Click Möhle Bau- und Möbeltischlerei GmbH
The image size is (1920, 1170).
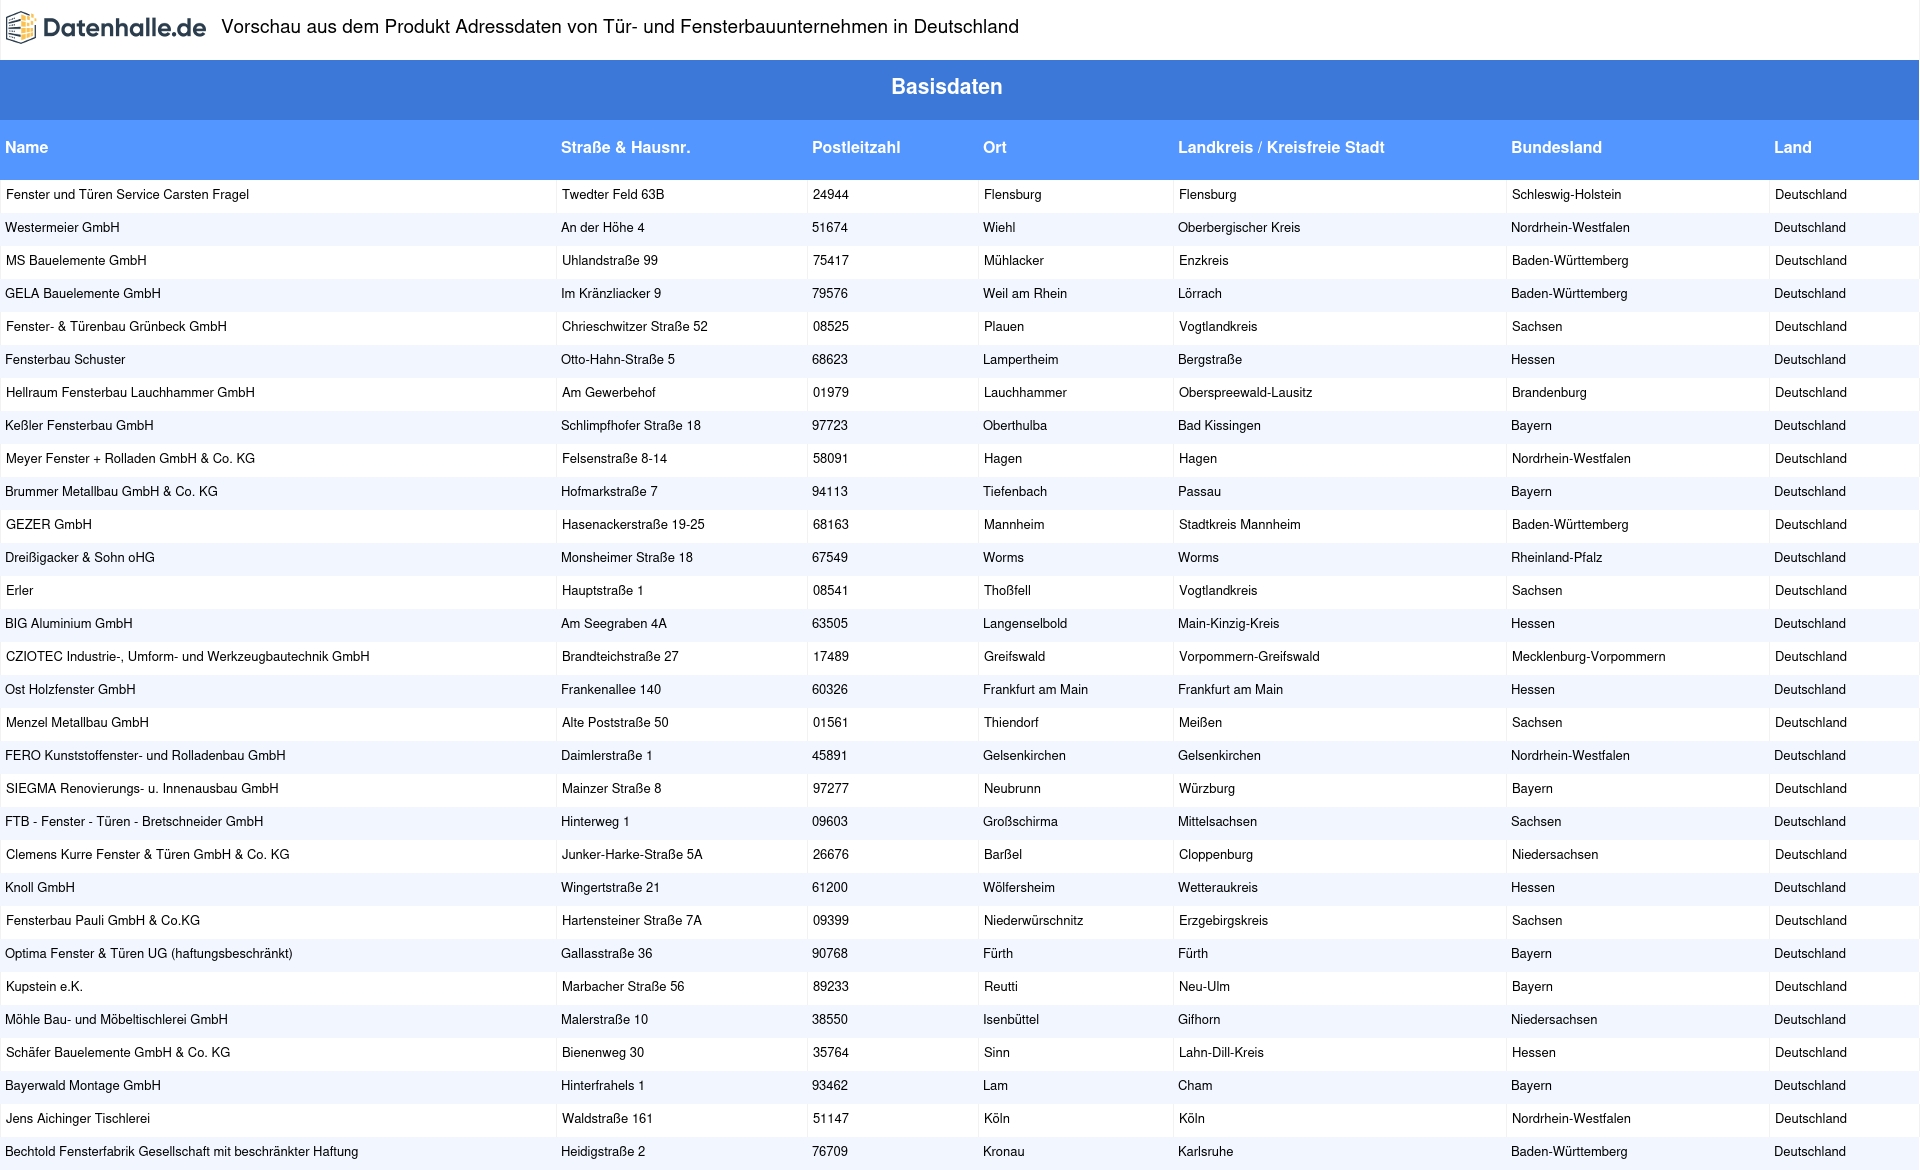point(116,1019)
